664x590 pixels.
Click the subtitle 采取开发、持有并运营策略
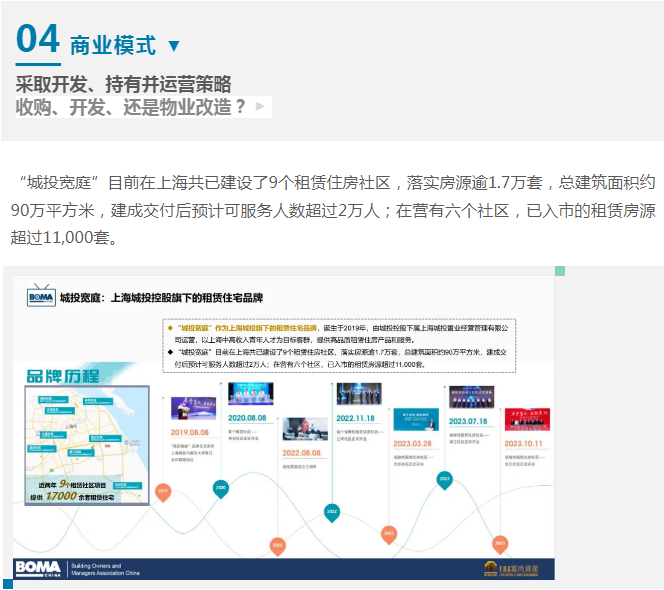click(124, 84)
